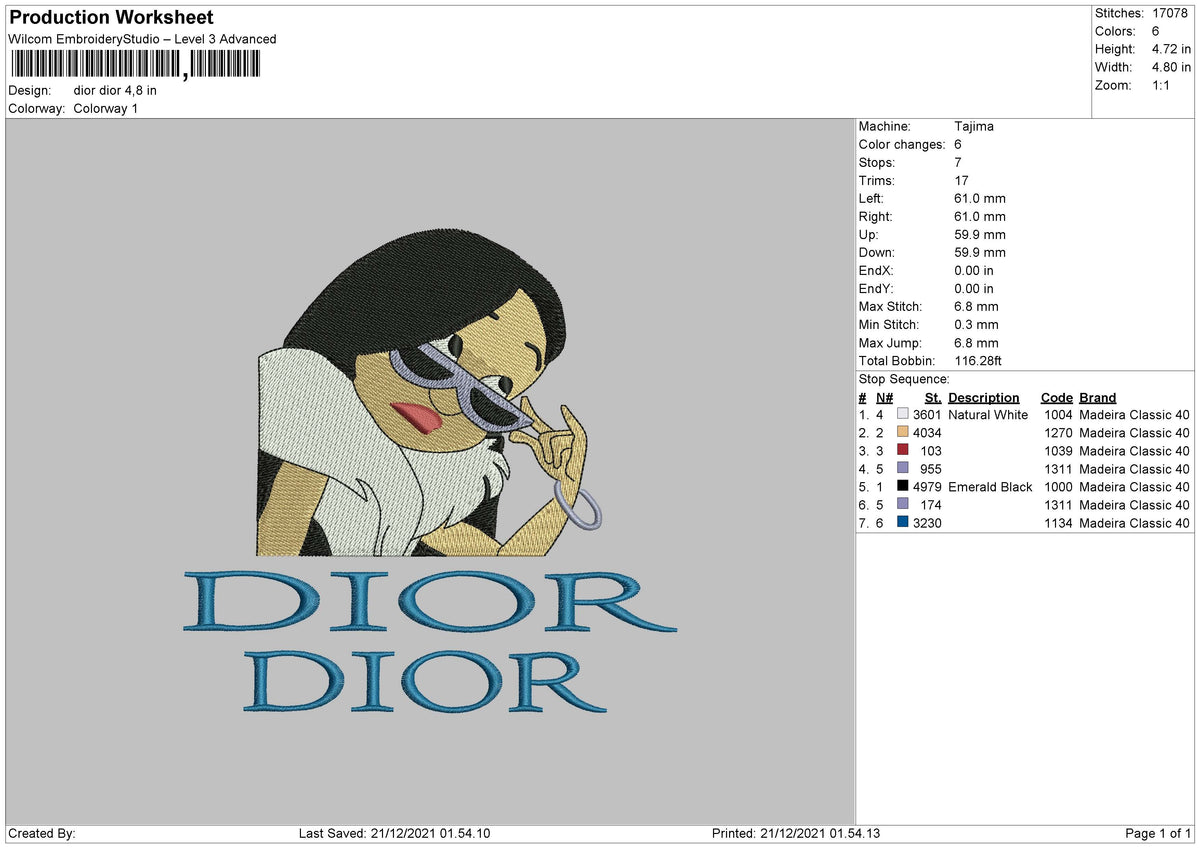
Task: Click the barcode under the software name
Action: coord(135,65)
